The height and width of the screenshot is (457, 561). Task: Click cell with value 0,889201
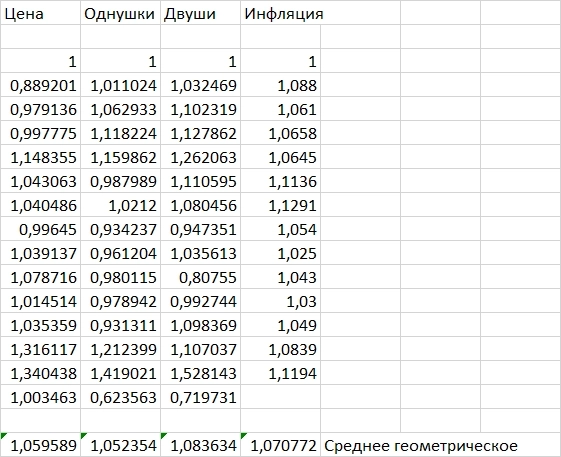[x=40, y=85]
